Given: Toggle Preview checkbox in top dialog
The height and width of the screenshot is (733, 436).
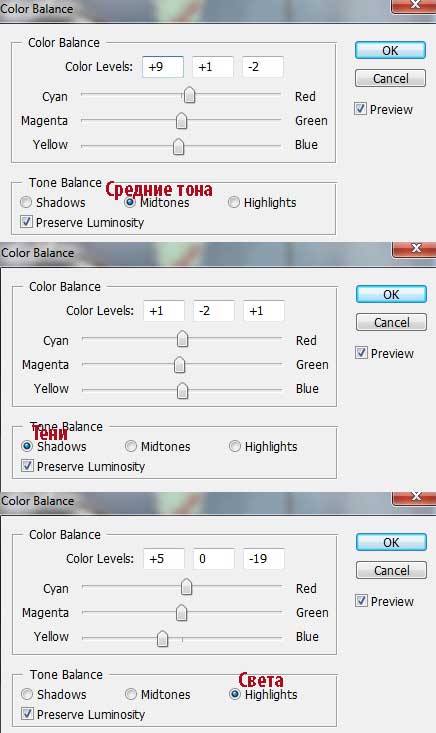Looking at the screenshot, I should (x=360, y=109).
